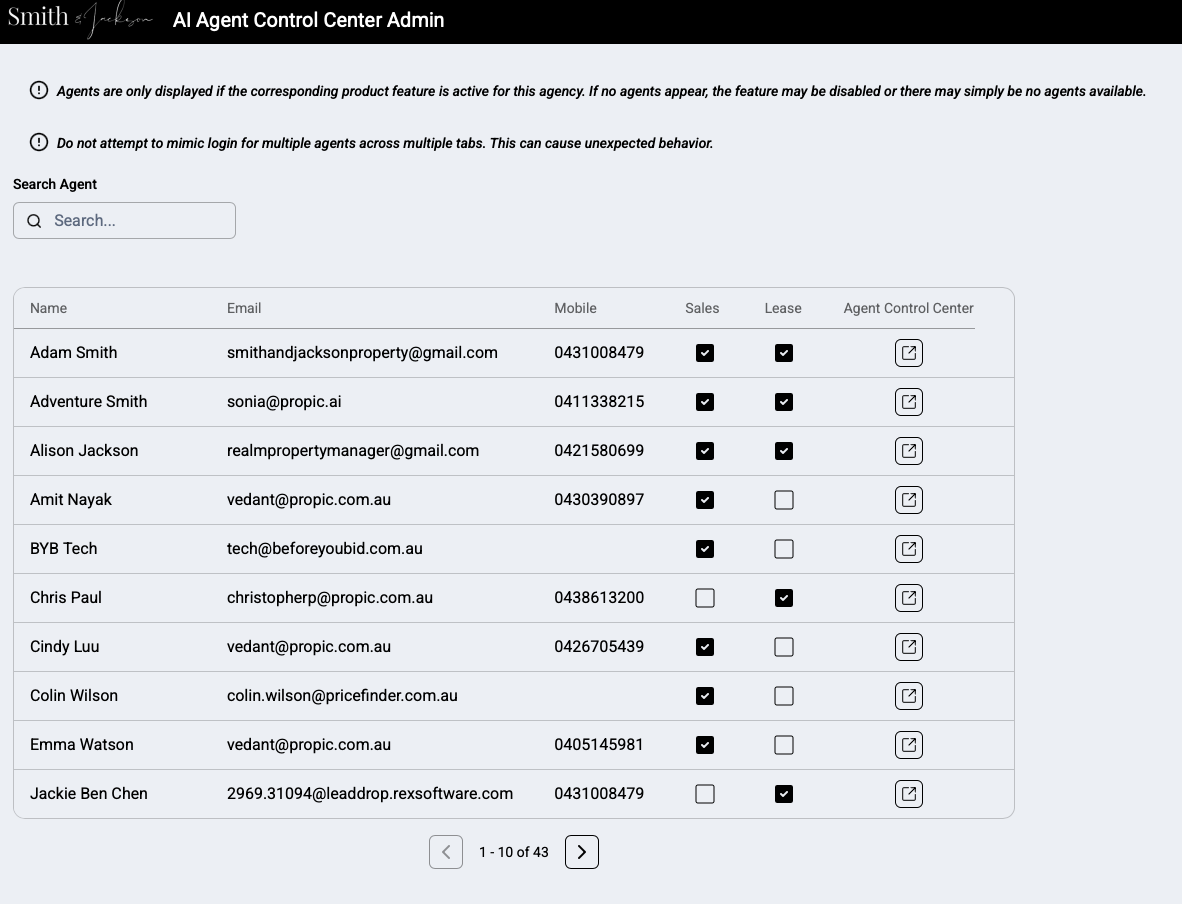The image size is (1182, 904).
Task: Click the previous page arrow
Action: (446, 851)
